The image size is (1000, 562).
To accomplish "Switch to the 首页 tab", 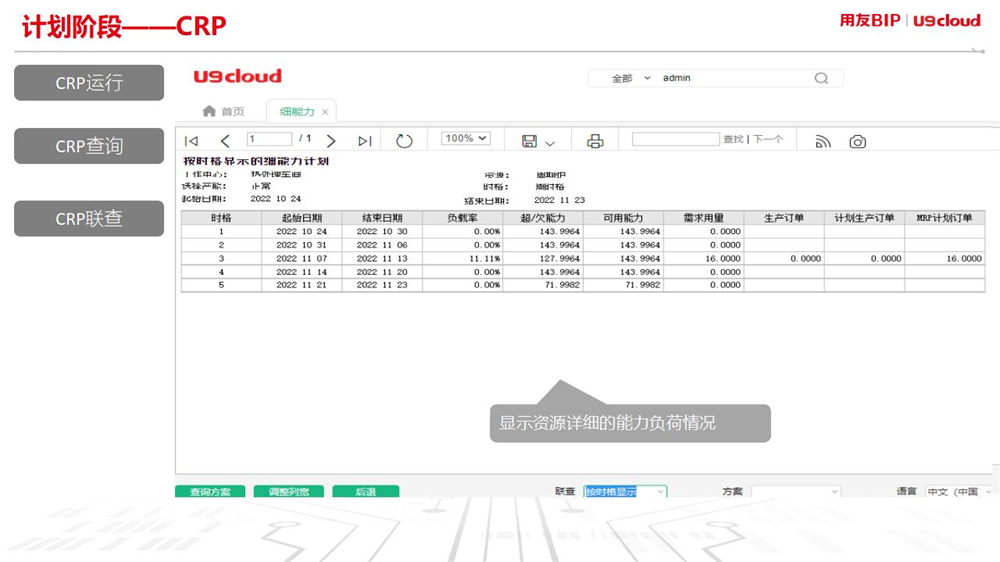I will [x=233, y=112].
